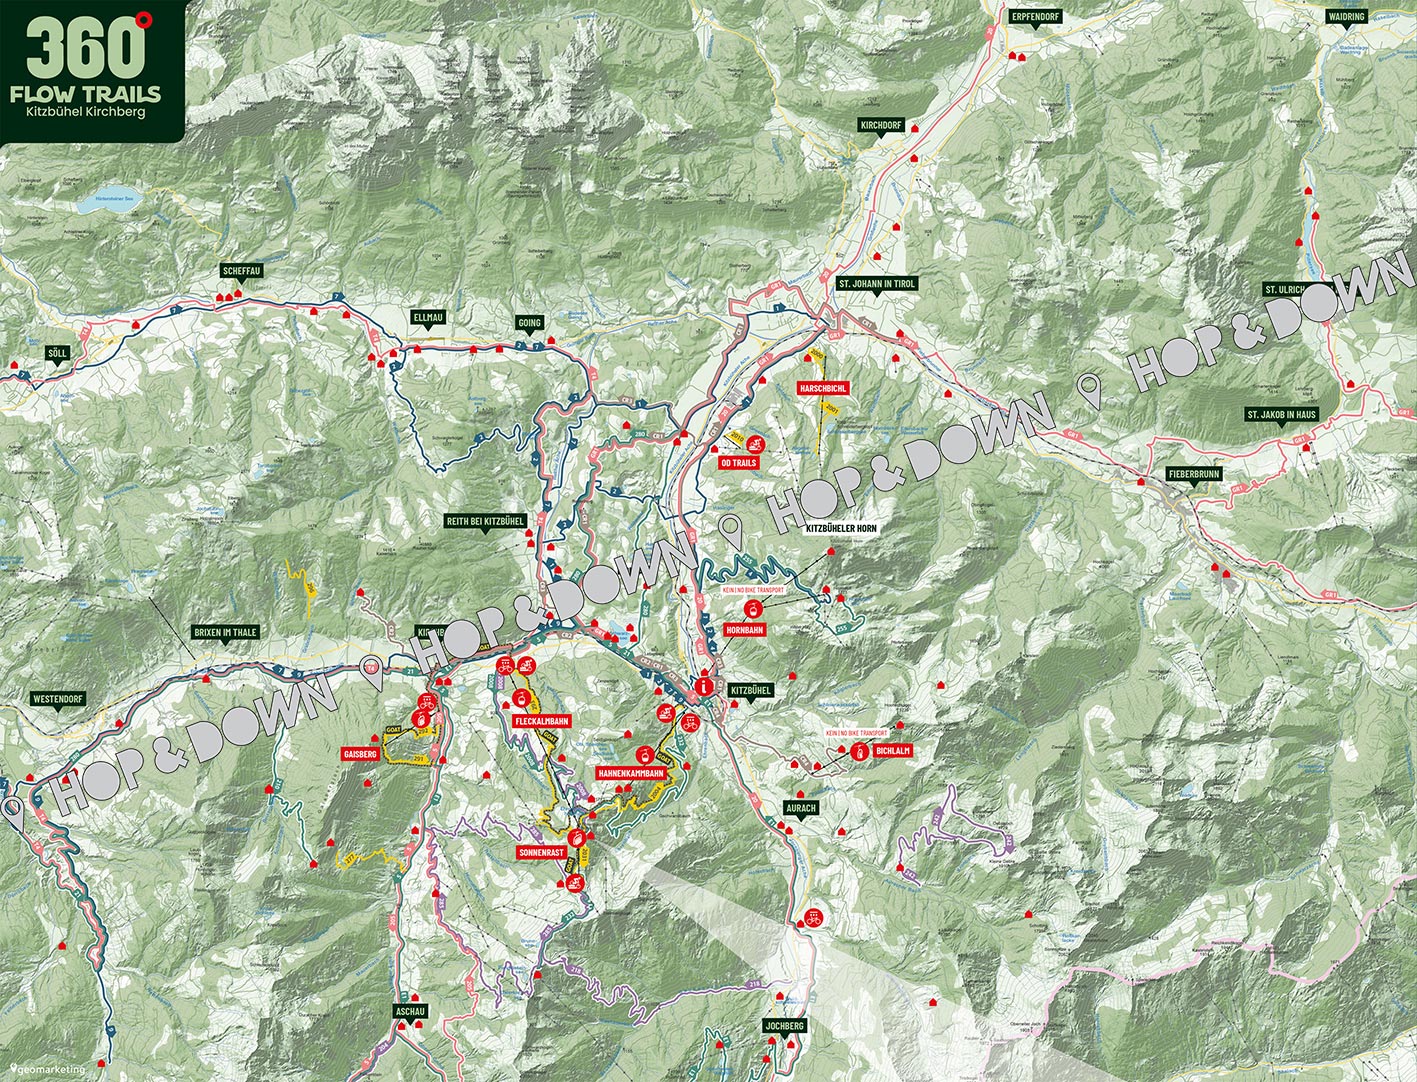Viewport: 1417px width, 1082px height.
Task: Click the geomarketing credit text
Action: [57, 1067]
